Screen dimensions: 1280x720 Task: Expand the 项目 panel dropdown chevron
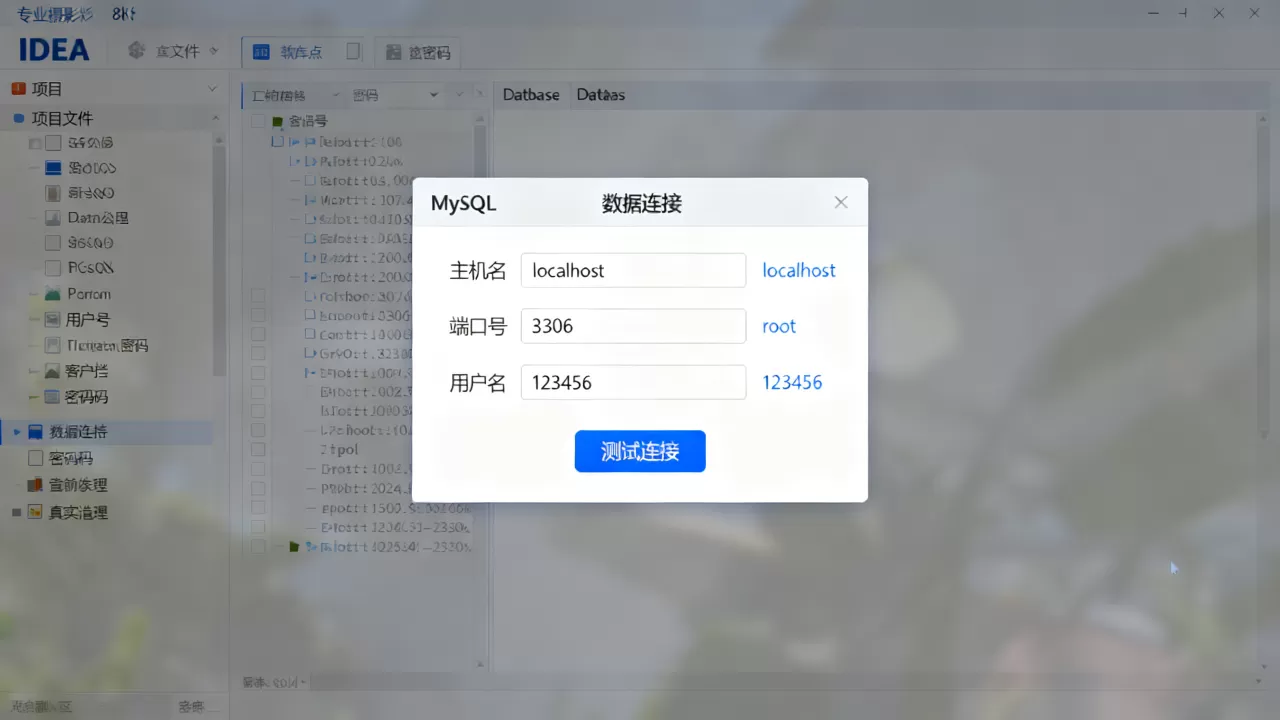(212, 89)
